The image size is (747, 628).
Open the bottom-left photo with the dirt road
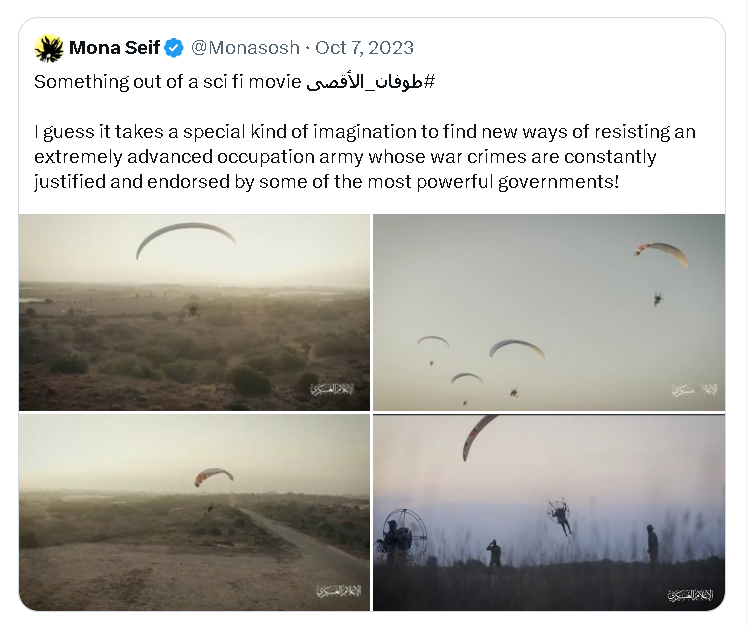(x=194, y=512)
